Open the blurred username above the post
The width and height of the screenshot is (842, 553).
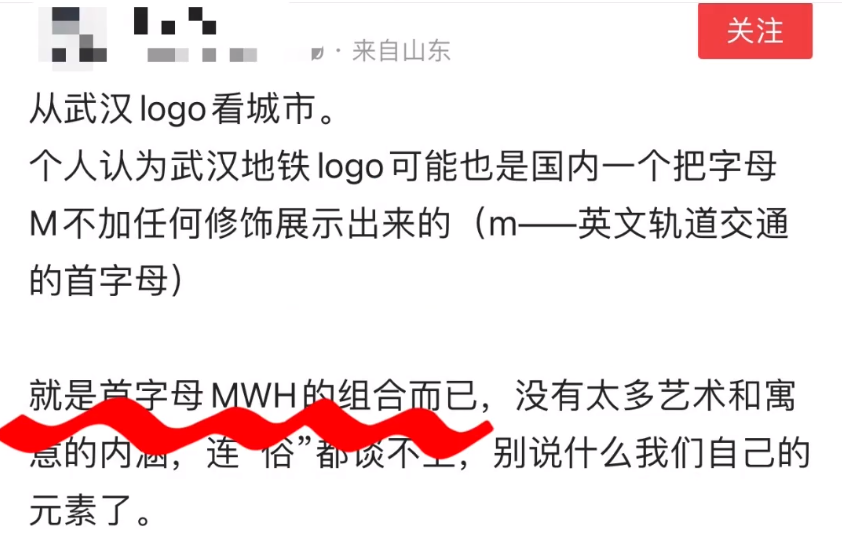tap(175, 21)
